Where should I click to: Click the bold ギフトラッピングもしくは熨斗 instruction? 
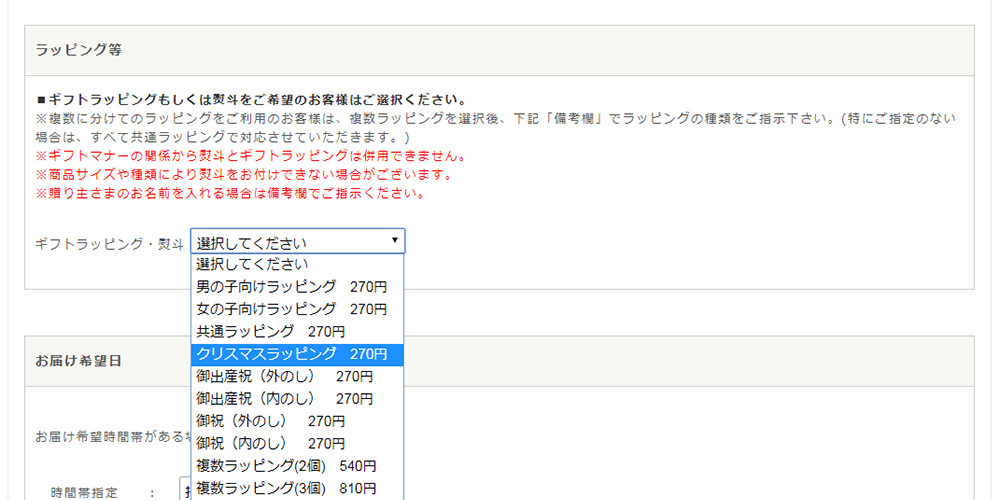(251, 100)
